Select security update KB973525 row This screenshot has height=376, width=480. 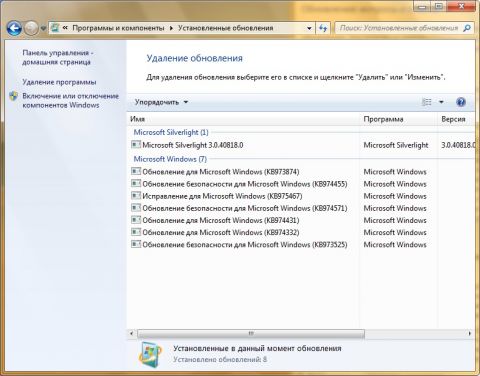245,245
